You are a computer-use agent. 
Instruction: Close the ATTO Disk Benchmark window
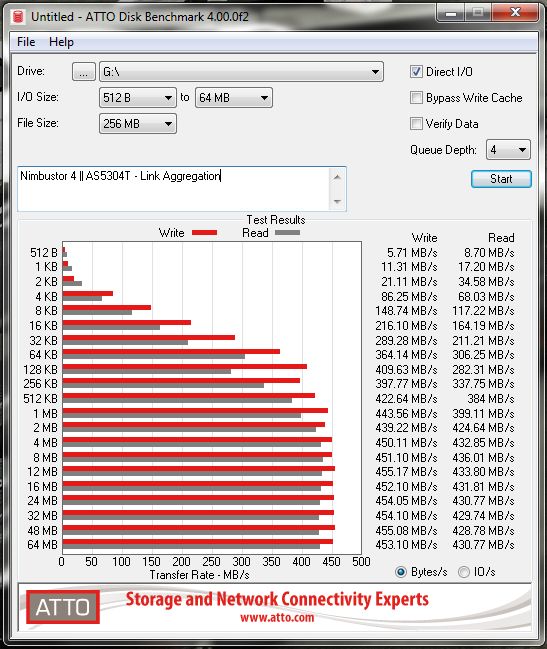[516, 14]
